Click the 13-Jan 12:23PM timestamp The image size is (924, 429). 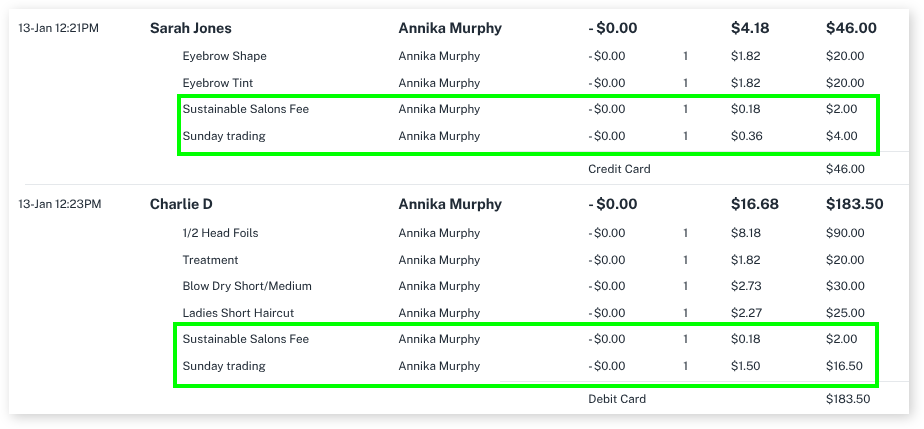pyautogui.click(x=59, y=204)
